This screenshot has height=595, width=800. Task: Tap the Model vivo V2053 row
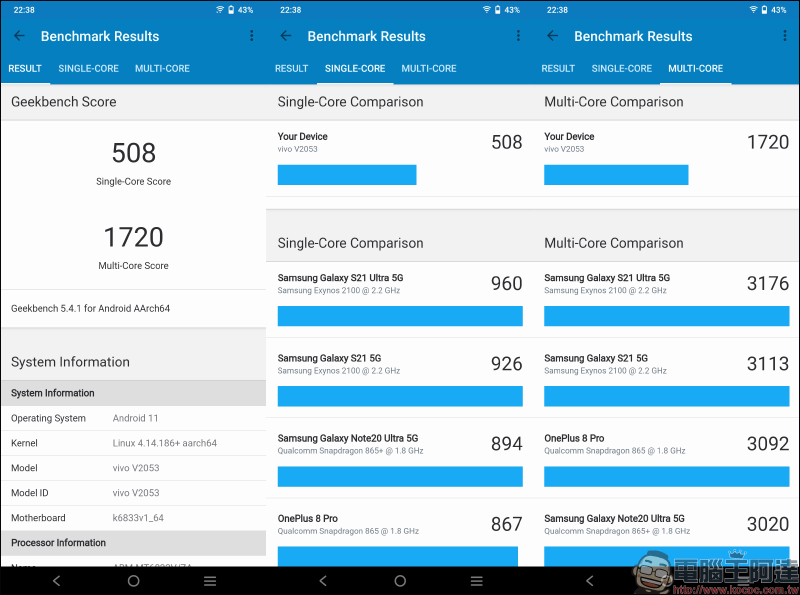pyautogui.click(x=134, y=468)
